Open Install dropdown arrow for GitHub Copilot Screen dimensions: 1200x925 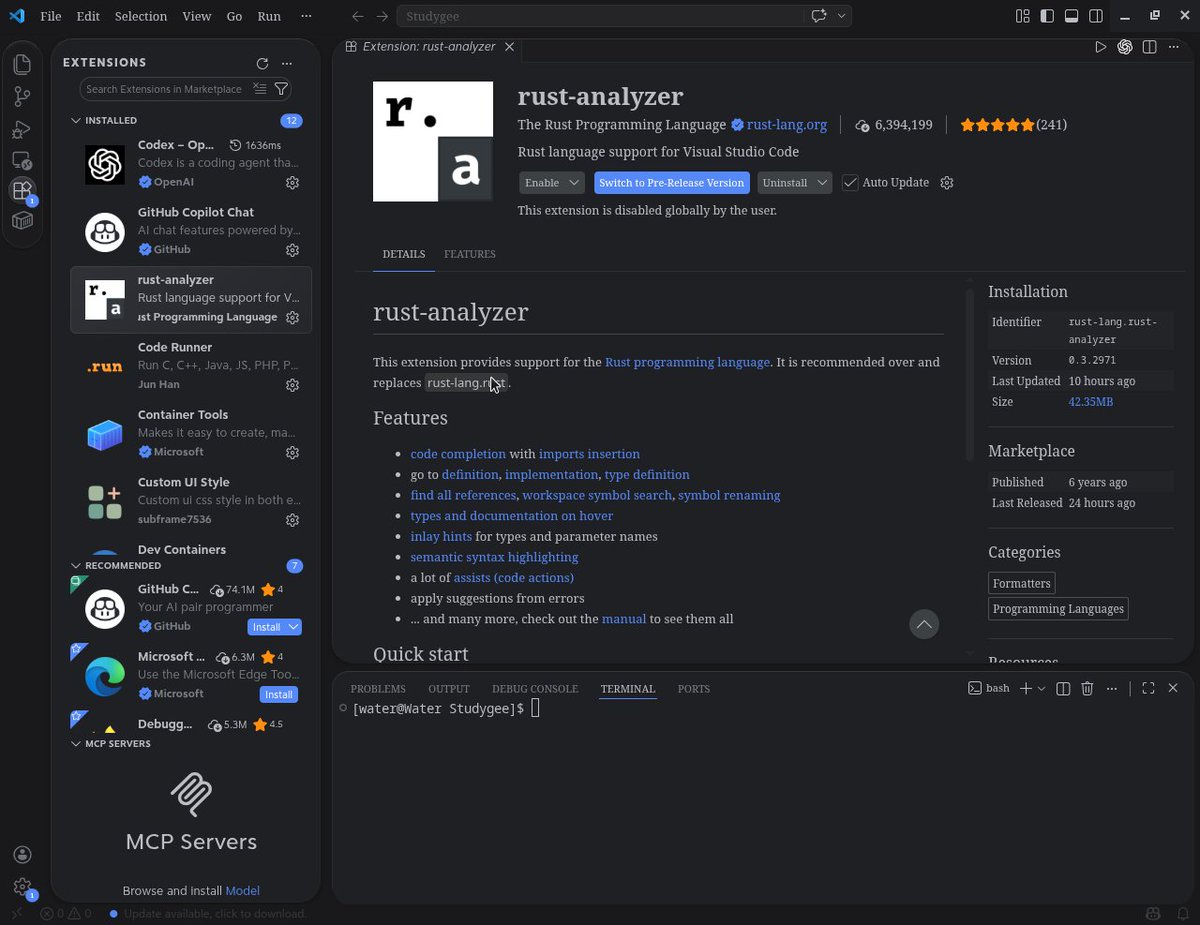(293, 627)
